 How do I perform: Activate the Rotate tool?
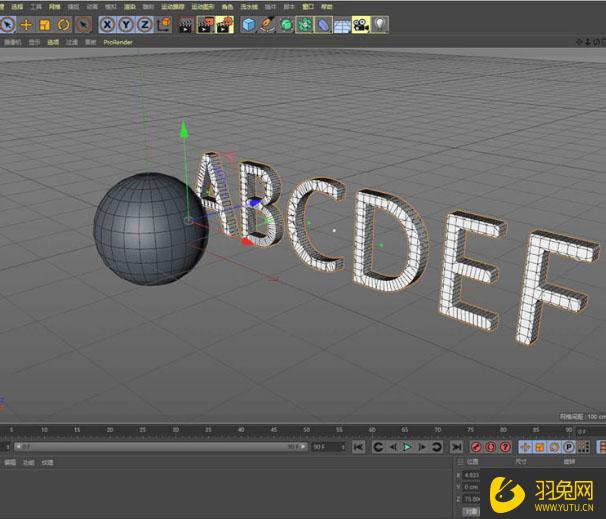(x=64, y=25)
